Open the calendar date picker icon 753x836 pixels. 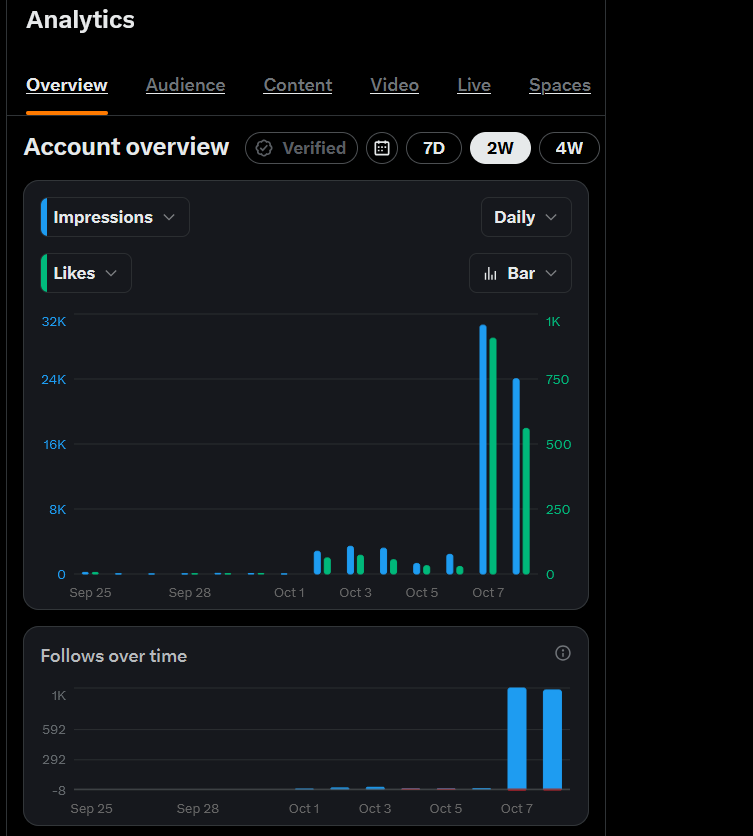tap(382, 148)
